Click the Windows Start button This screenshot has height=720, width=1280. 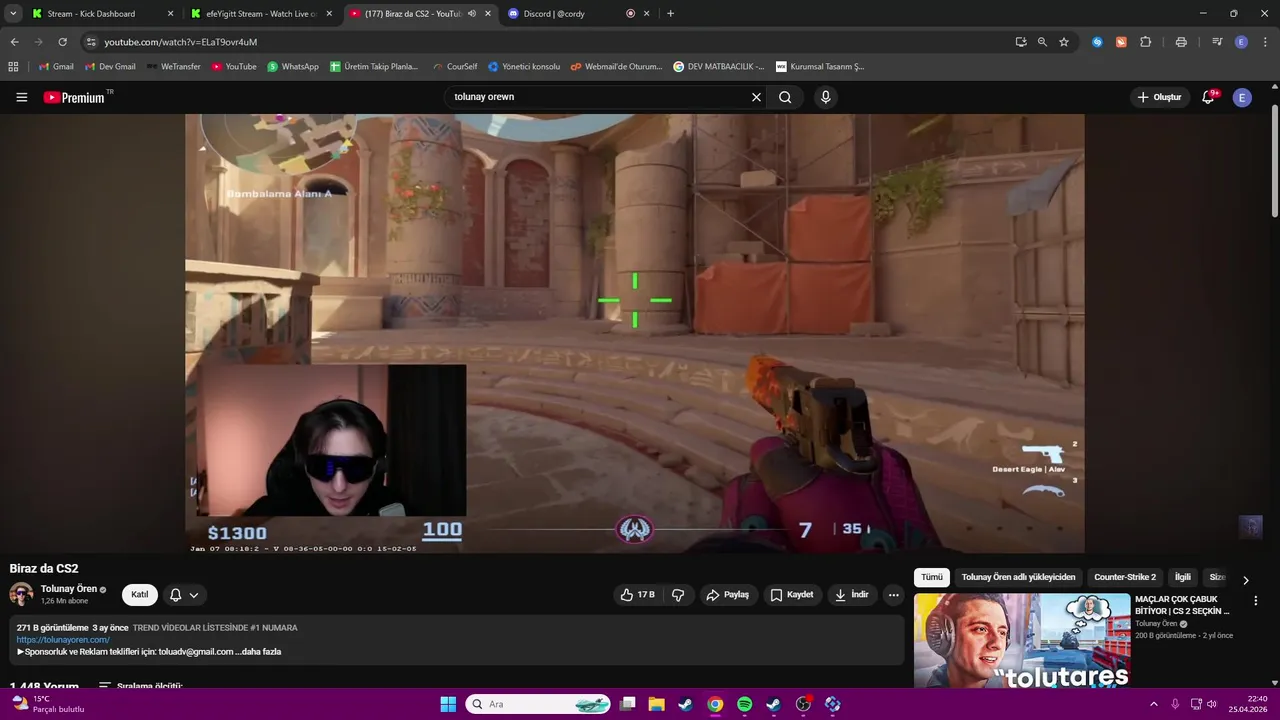tap(448, 704)
